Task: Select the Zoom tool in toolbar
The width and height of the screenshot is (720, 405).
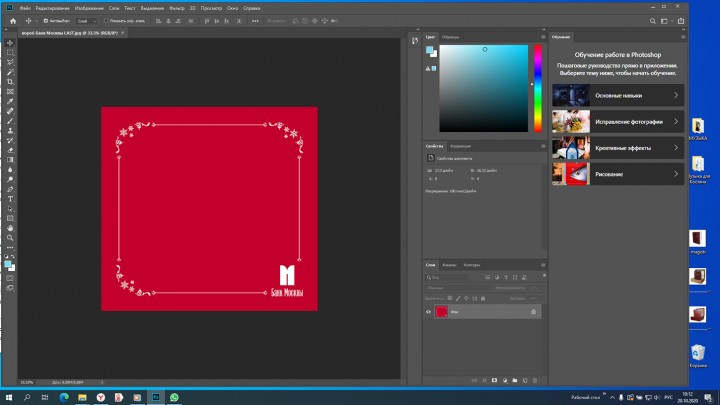Action: [x=10, y=238]
